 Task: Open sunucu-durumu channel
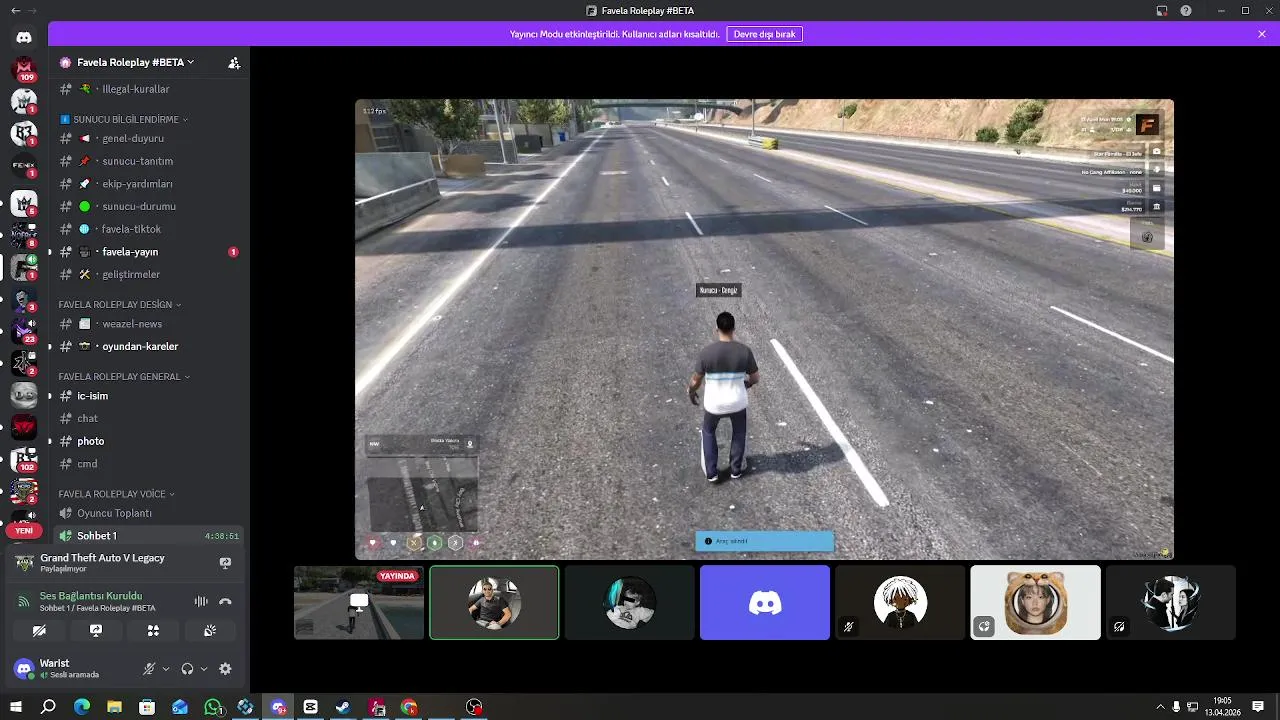pos(149,207)
